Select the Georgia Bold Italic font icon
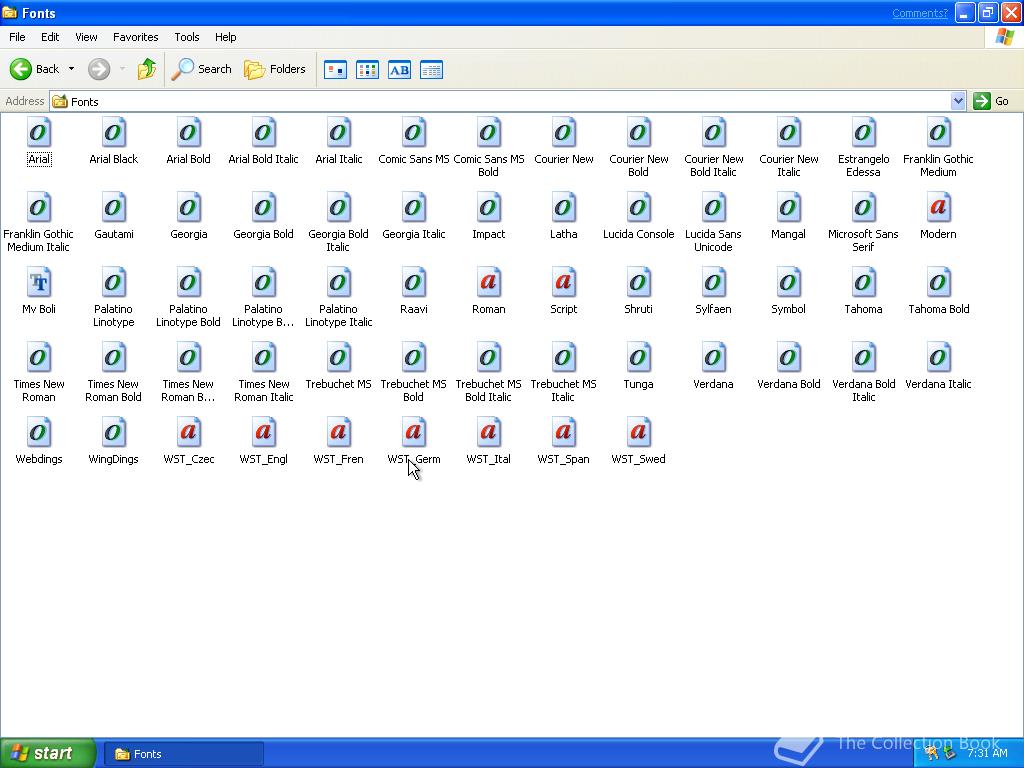The height and width of the screenshot is (768, 1024). click(338, 208)
